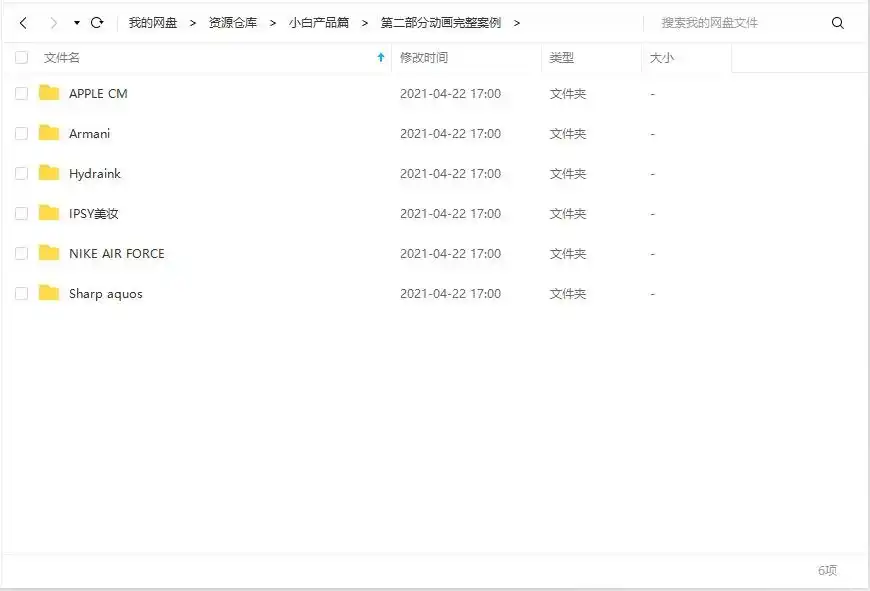This screenshot has width=870, height=591.
Task: Check the checkbox next to Sharp aquos
Action: pos(21,293)
